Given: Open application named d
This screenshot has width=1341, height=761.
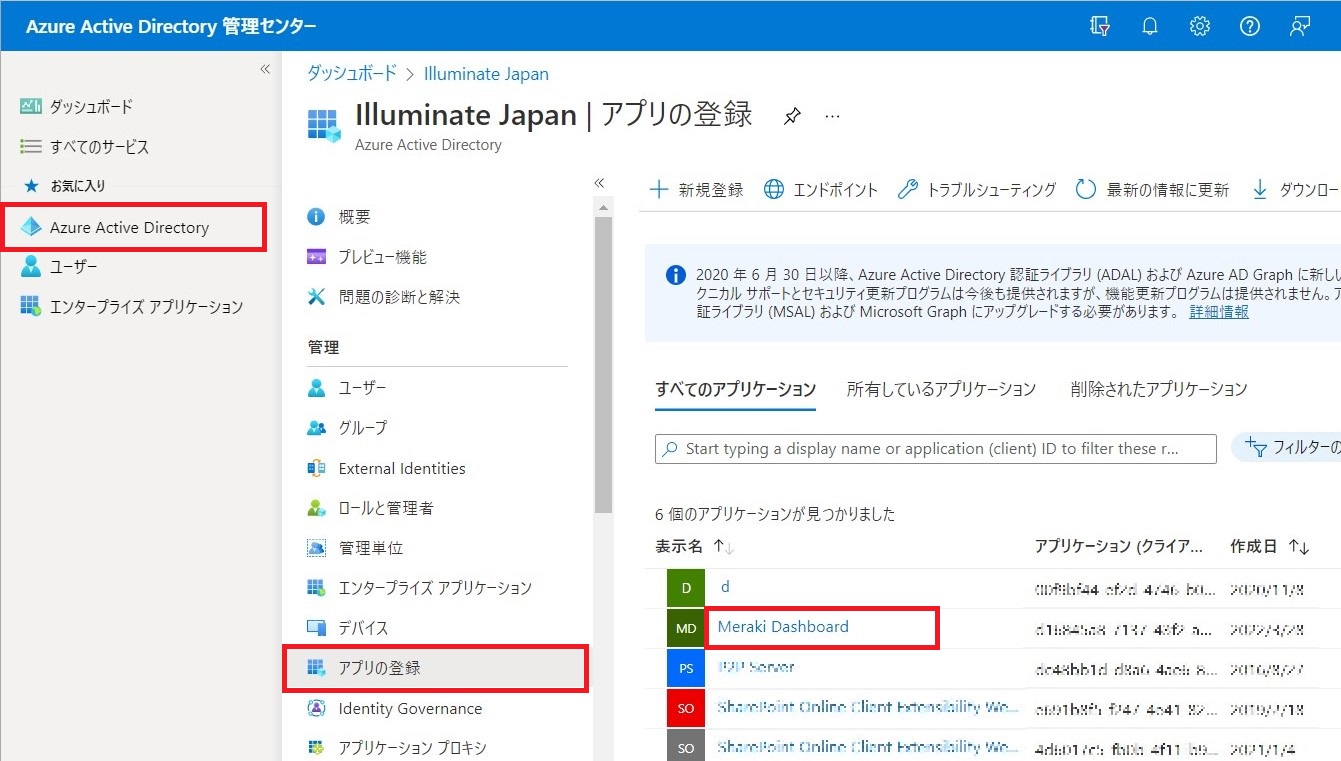Looking at the screenshot, I should click(x=725, y=587).
